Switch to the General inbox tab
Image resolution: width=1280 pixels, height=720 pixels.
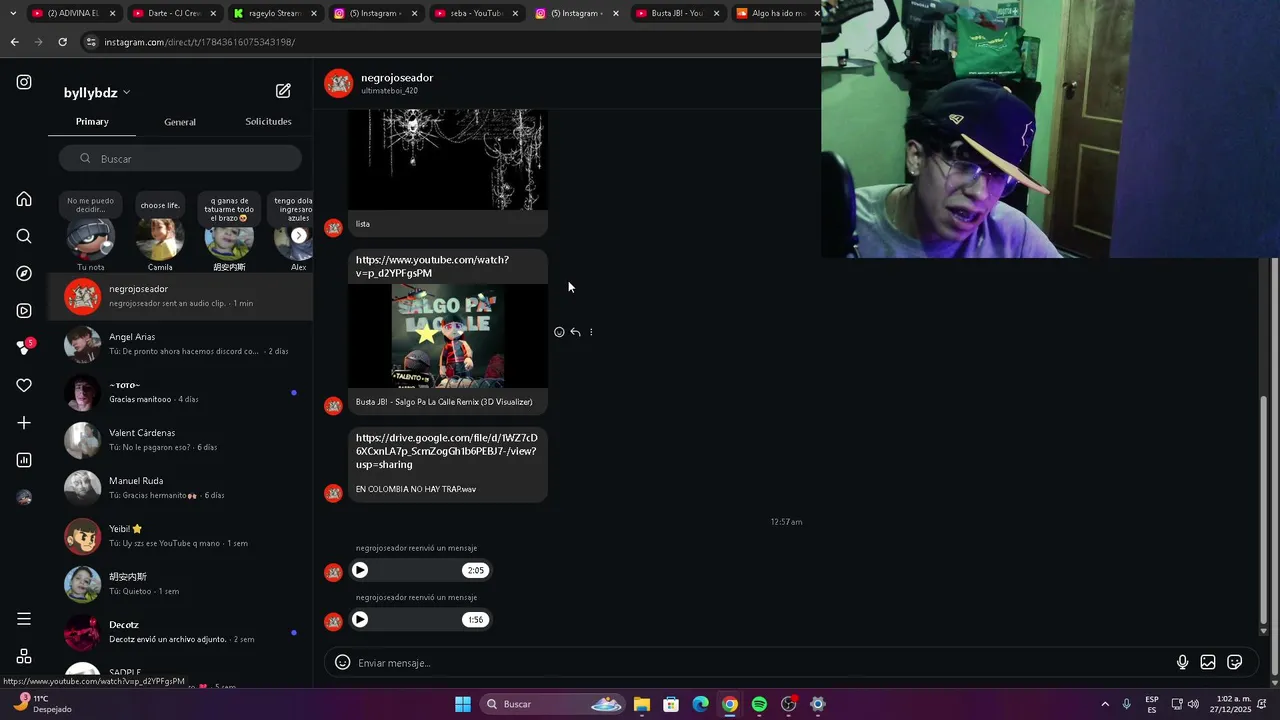[x=180, y=122]
